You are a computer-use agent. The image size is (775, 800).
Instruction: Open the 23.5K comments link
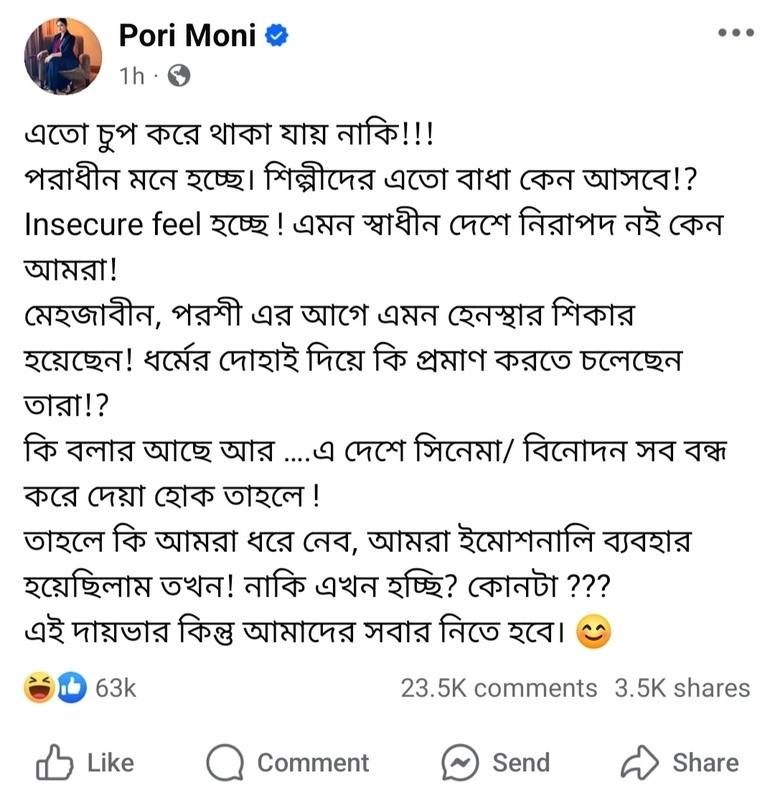pyautogui.click(x=498, y=688)
